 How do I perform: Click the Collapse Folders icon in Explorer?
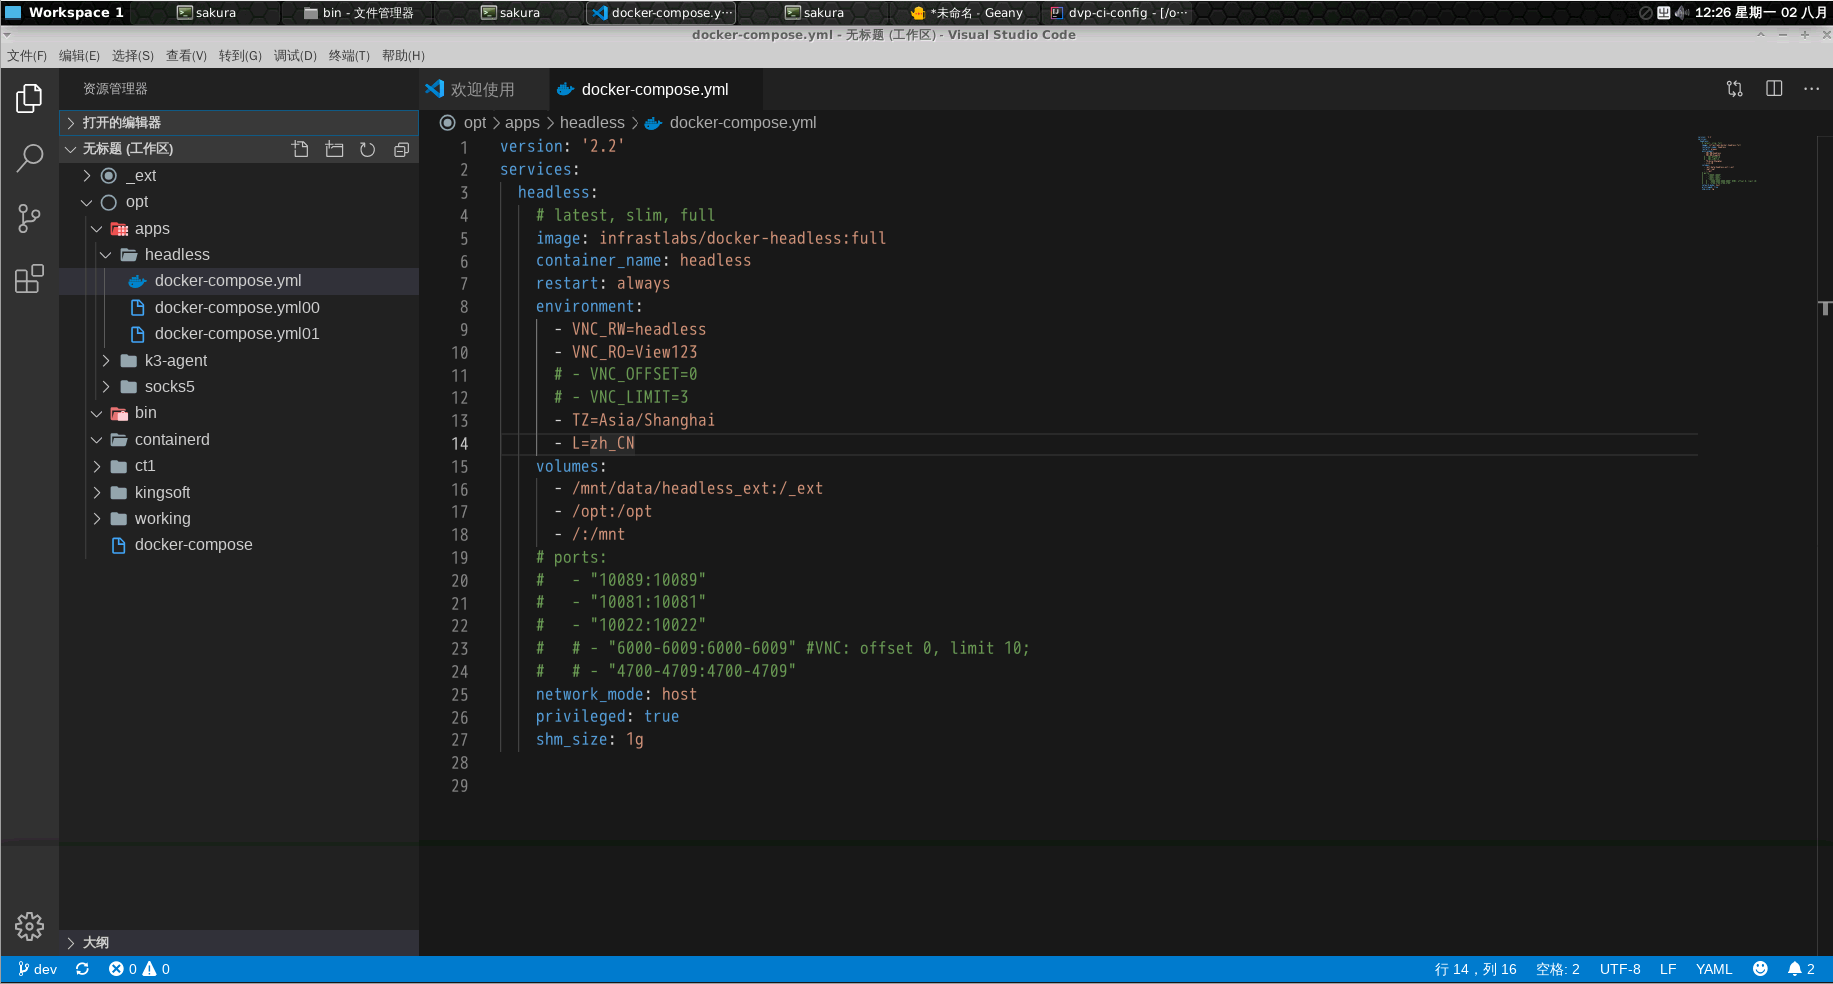[x=401, y=148]
